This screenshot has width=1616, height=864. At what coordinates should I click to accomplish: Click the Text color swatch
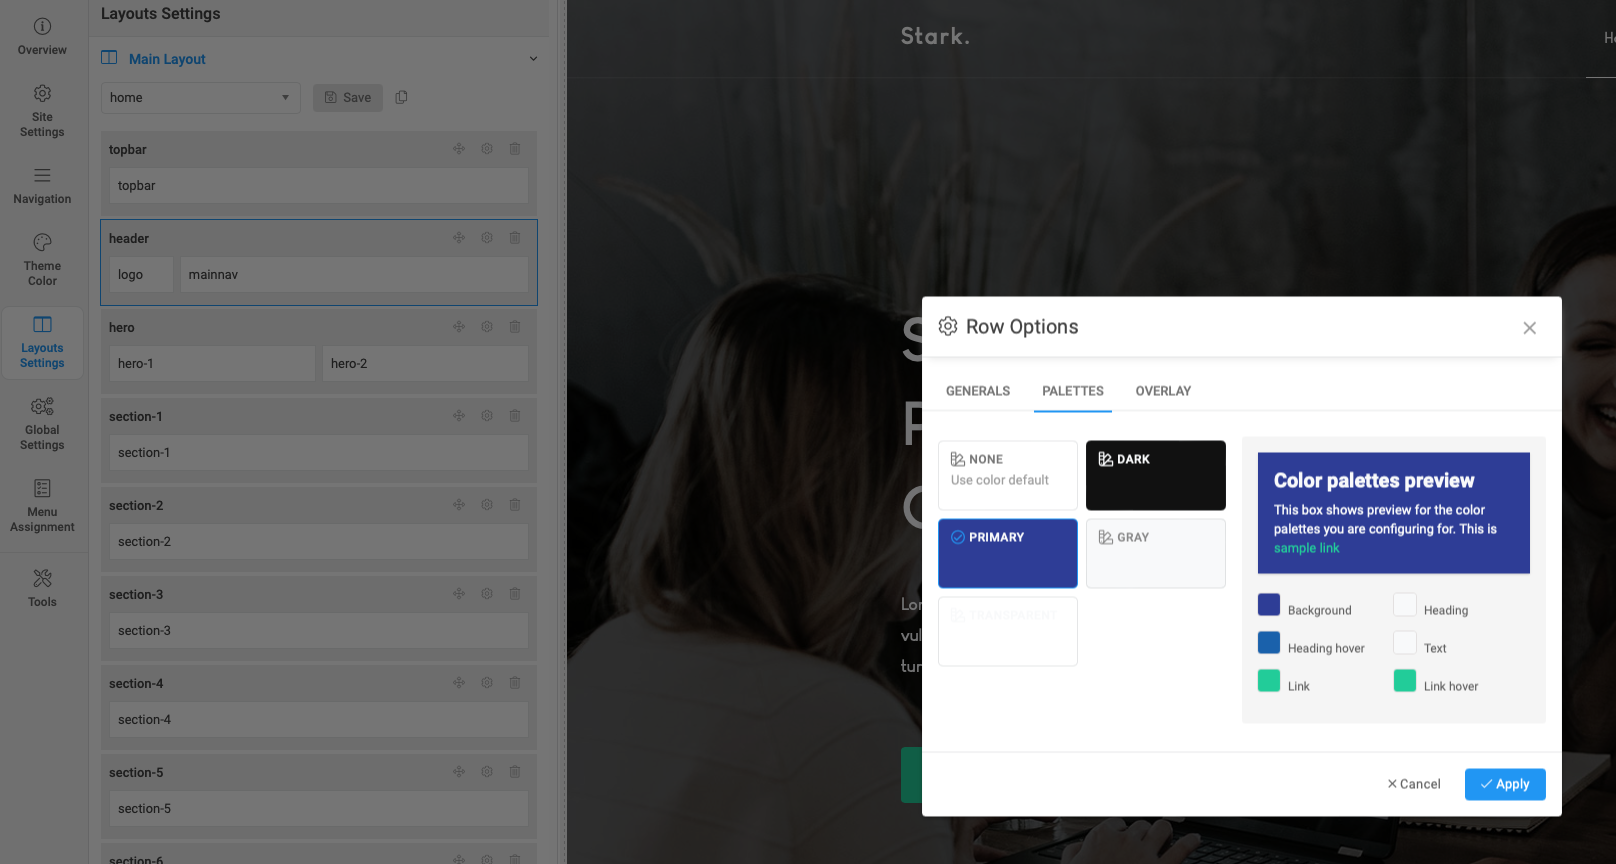coord(1405,643)
